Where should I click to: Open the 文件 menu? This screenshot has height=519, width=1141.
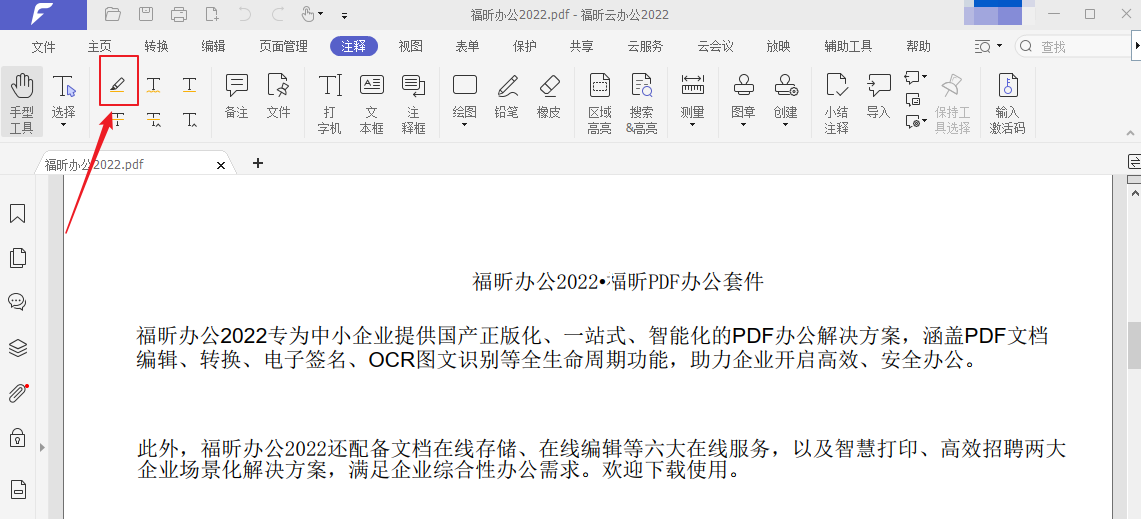[44, 47]
